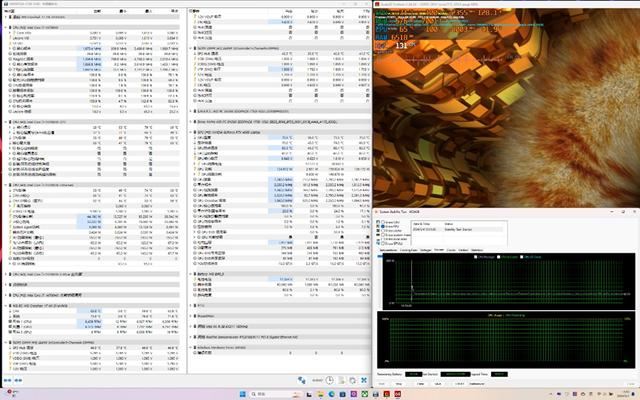
Task: Toggle the Stress CPU checkbox
Action: click(x=382, y=222)
